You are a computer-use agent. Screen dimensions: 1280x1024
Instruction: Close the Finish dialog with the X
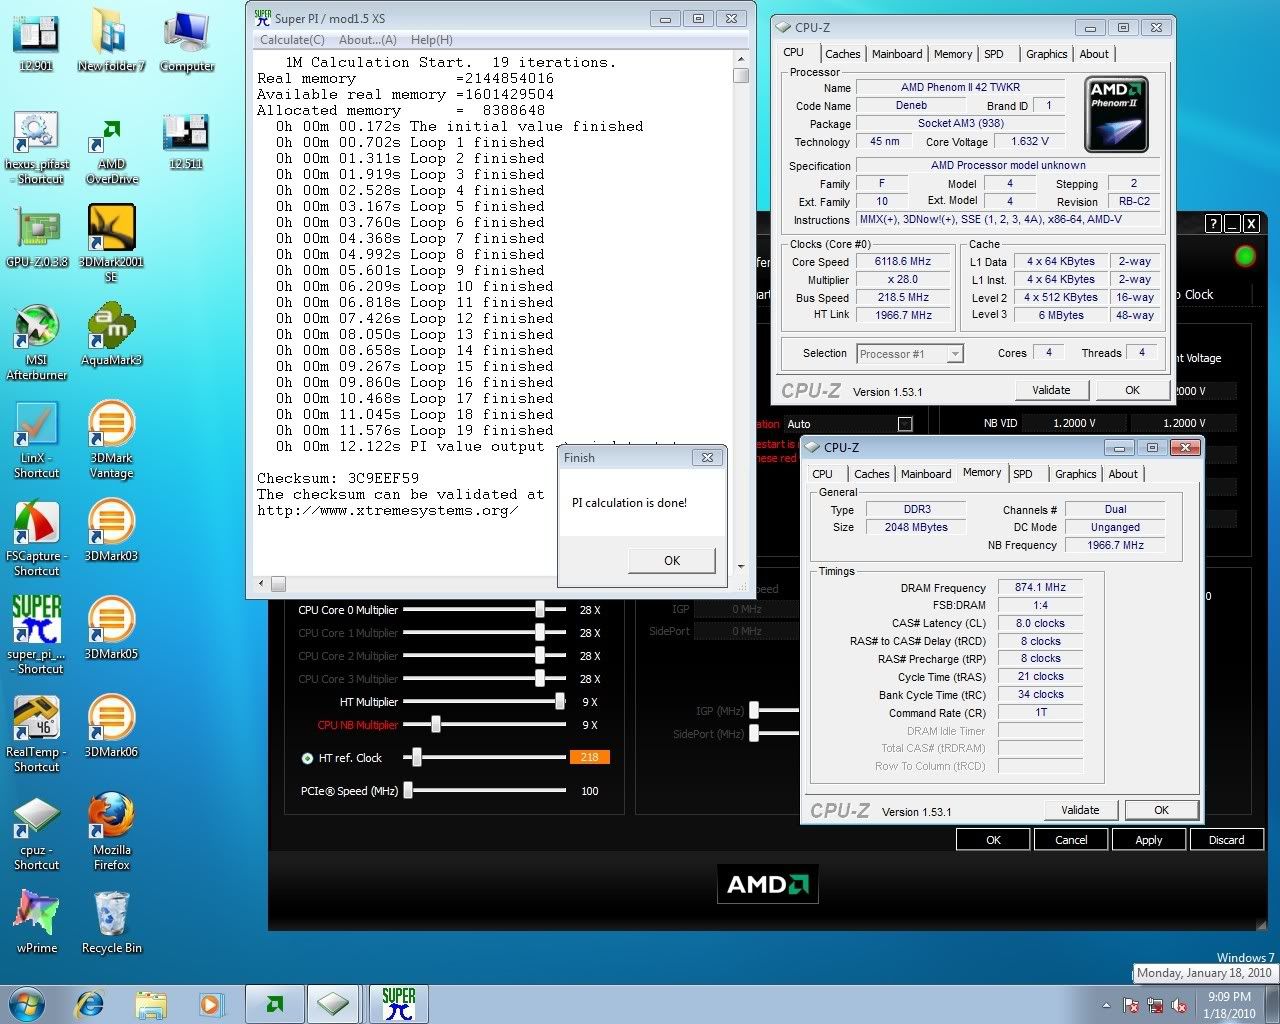(x=707, y=457)
